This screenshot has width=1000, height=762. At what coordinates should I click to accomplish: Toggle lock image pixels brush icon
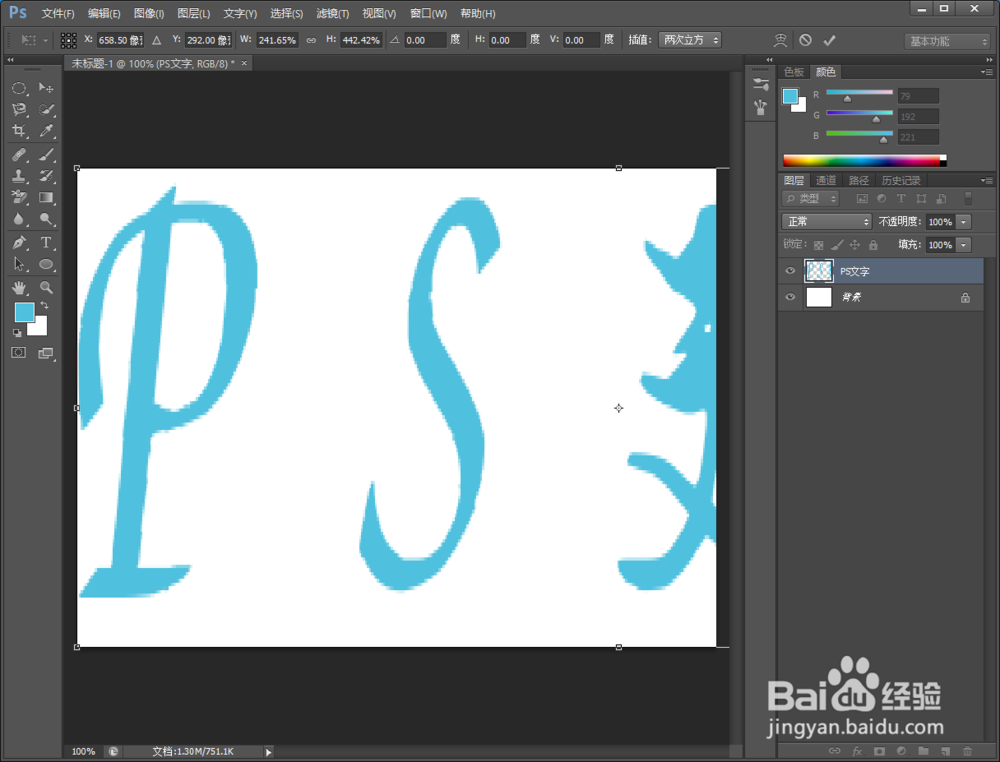tap(837, 245)
